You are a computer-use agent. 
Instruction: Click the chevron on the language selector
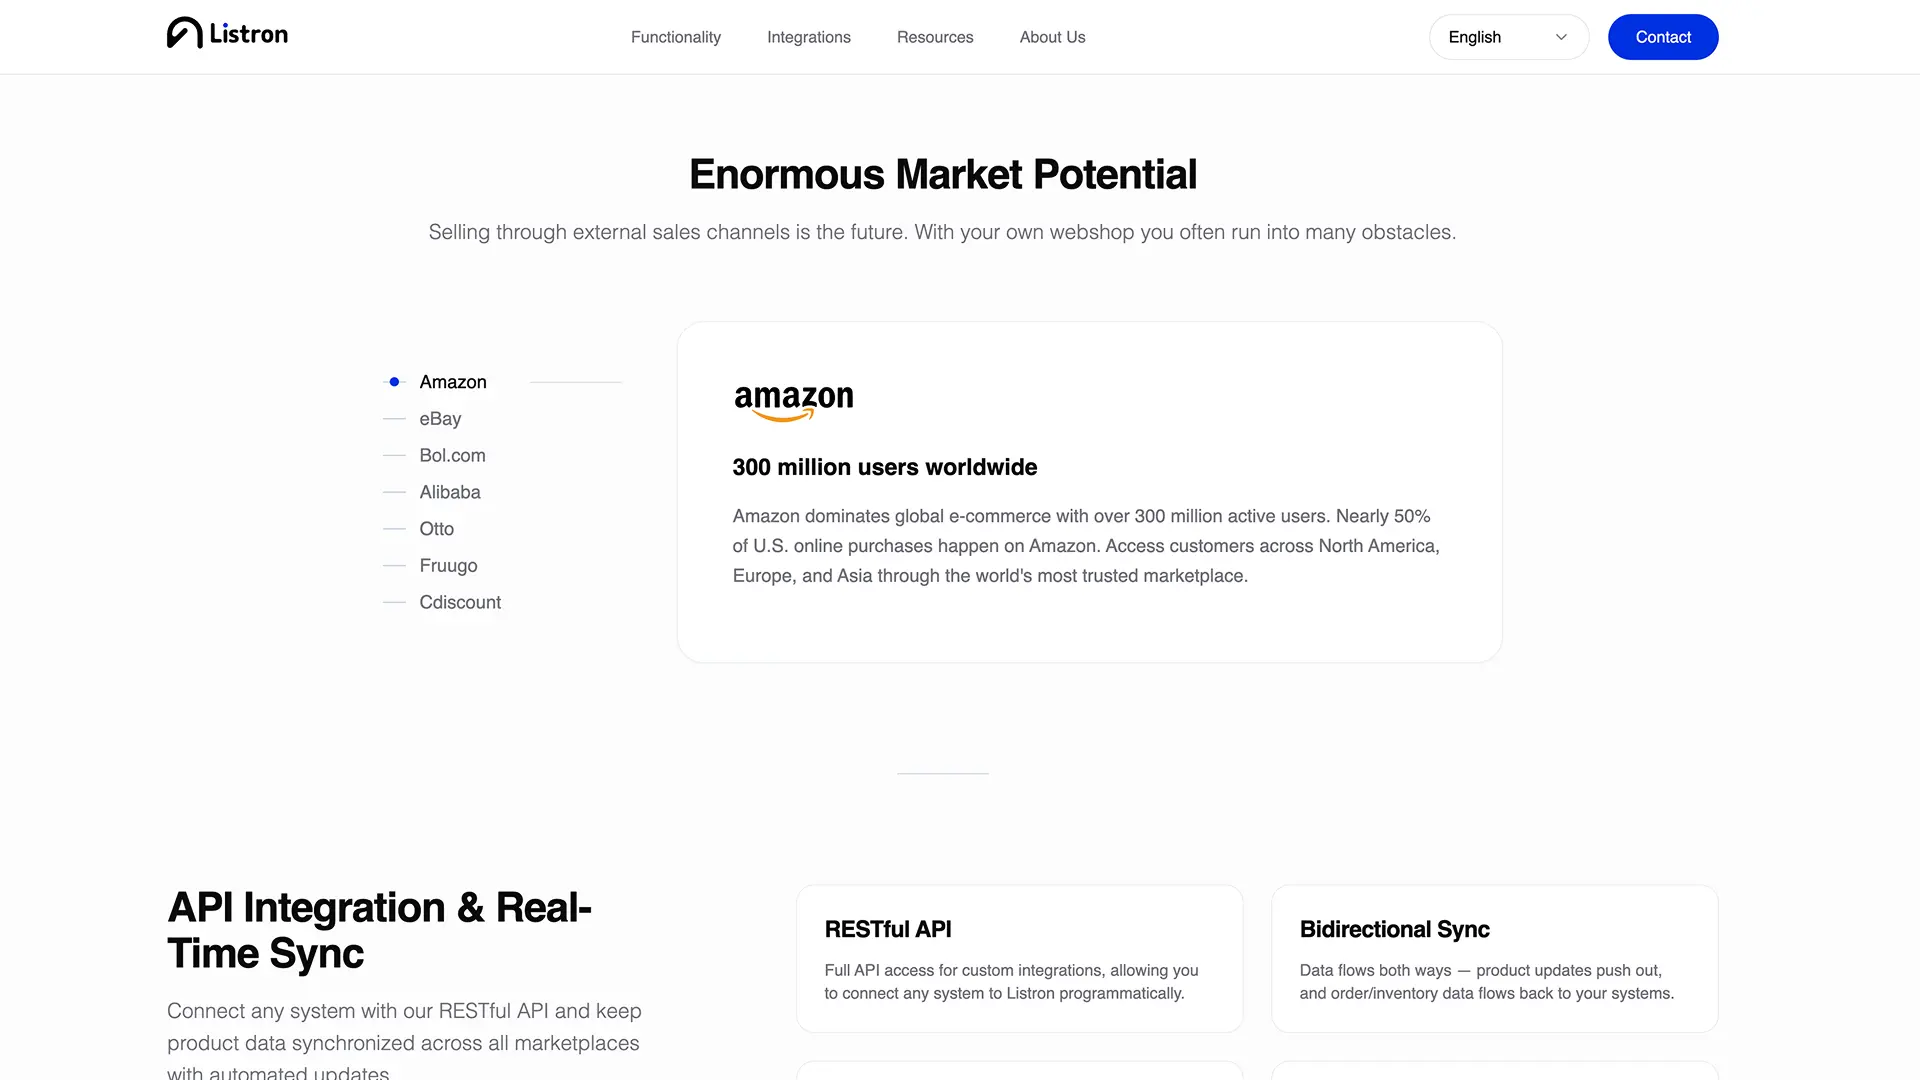[1560, 37]
